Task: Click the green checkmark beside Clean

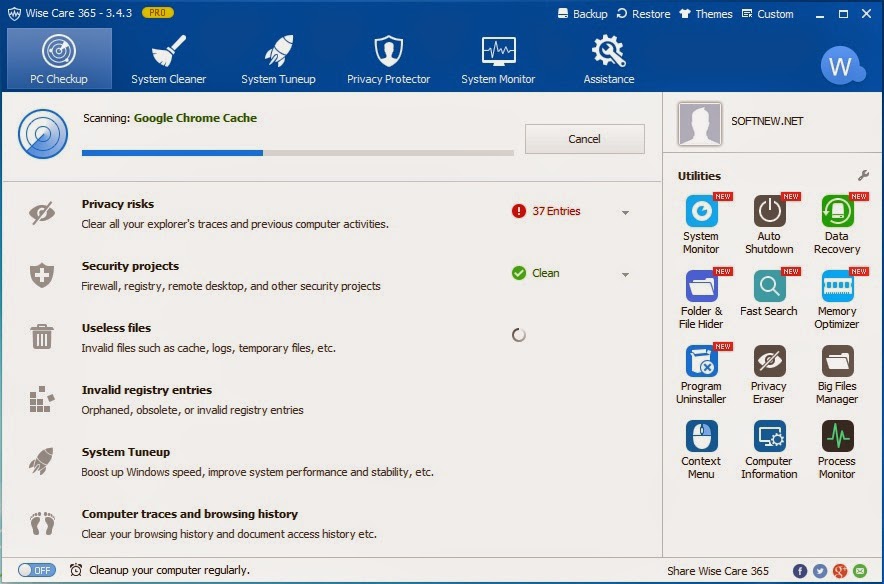Action: click(519, 273)
